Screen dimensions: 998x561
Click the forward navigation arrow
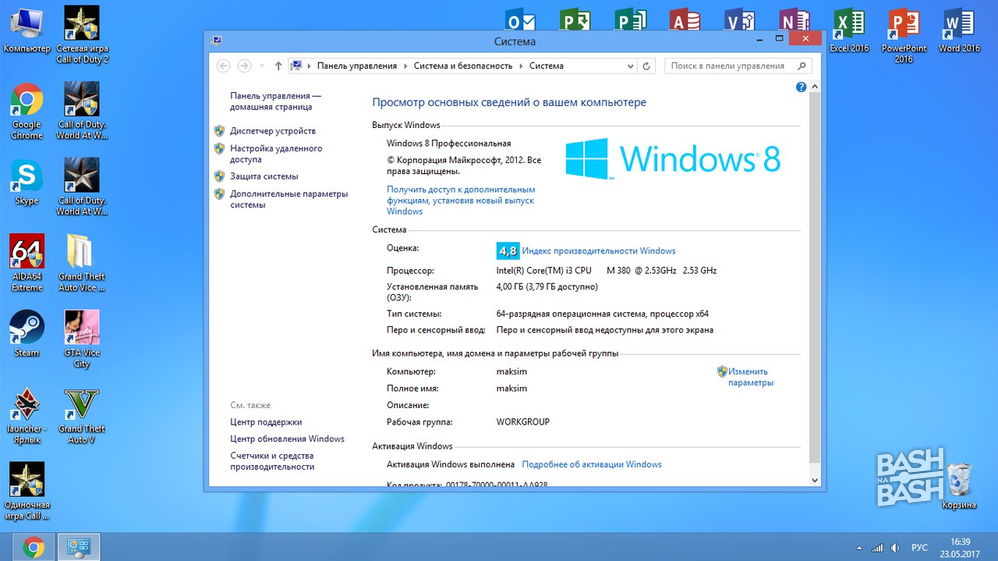pyautogui.click(x=244, y=66)
